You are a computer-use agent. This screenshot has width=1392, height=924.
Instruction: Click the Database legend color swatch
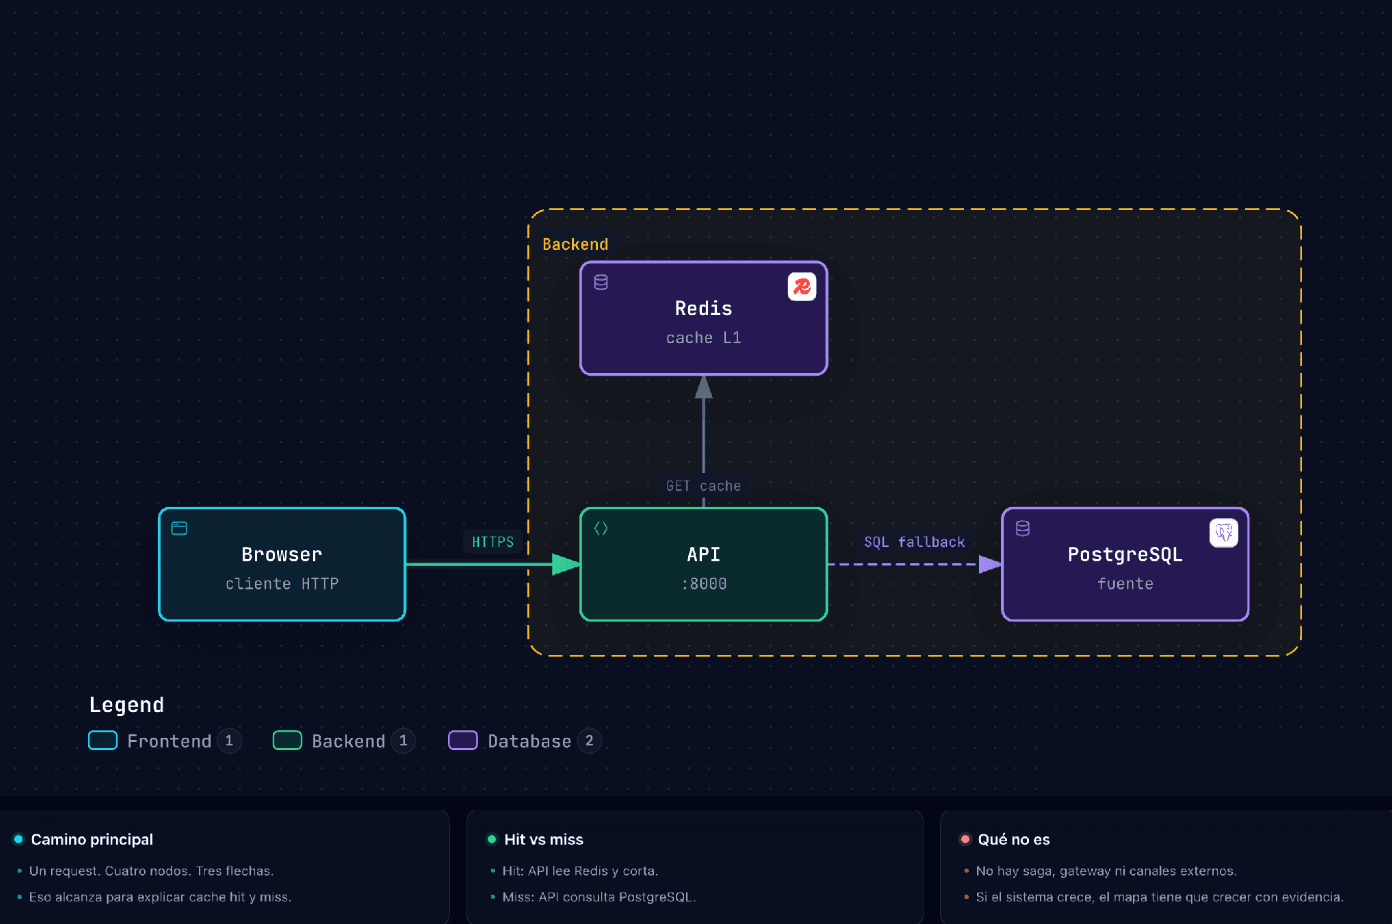click(x=463, y=741)
